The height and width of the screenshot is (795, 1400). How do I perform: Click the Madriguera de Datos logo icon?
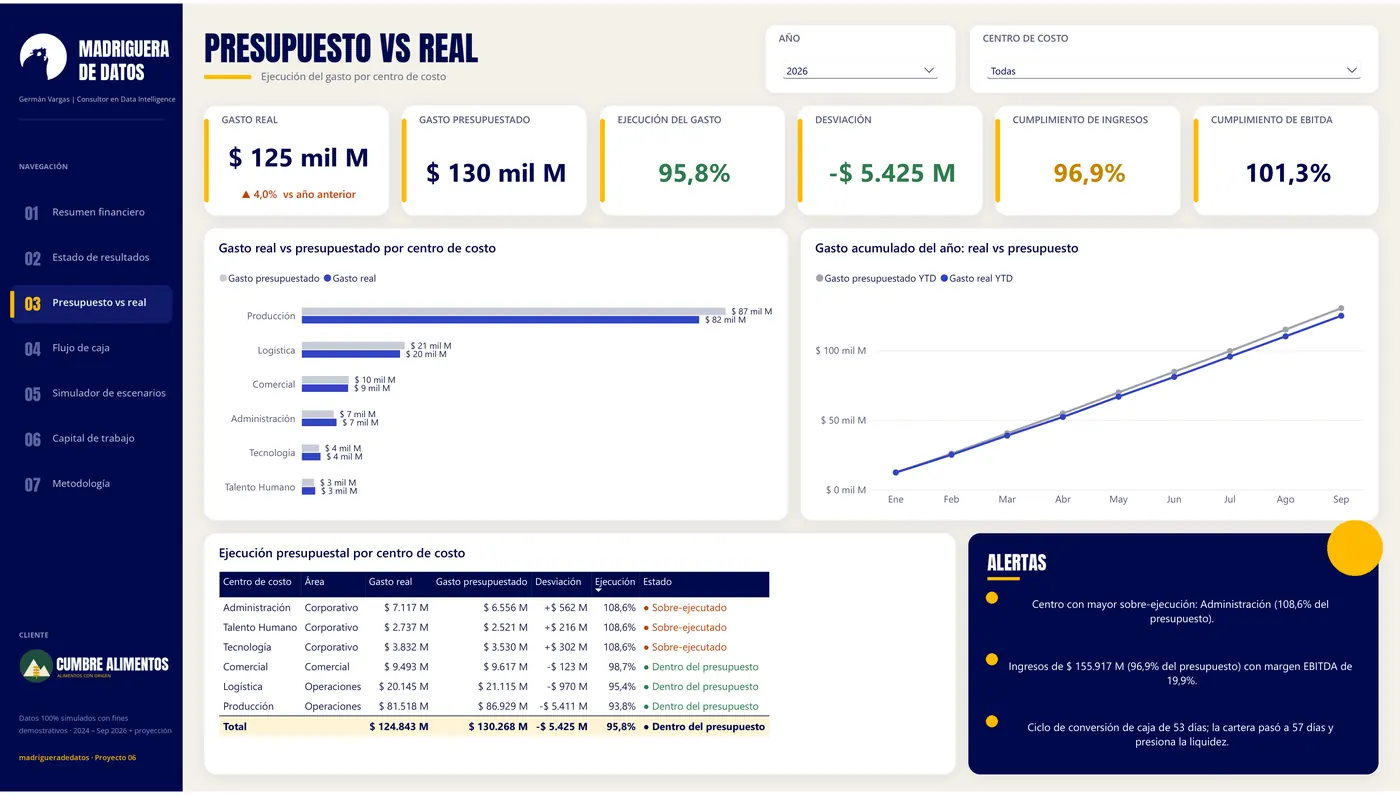click(x=43, y=57)
